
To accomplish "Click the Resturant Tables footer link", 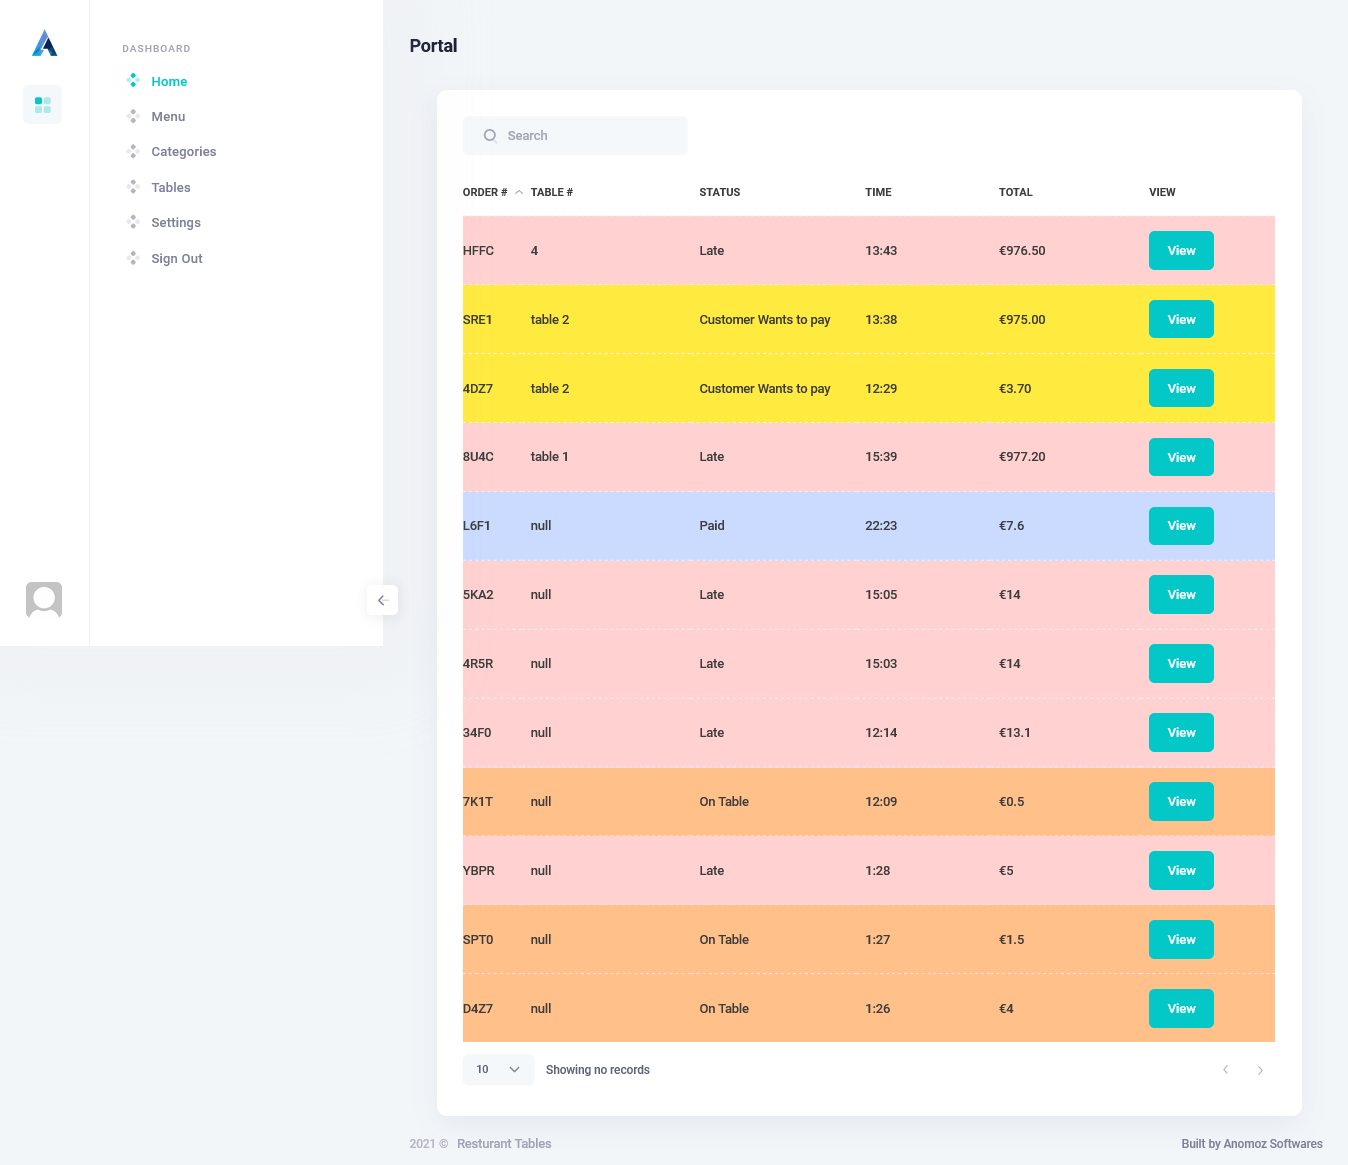I will coord(504,1144).
